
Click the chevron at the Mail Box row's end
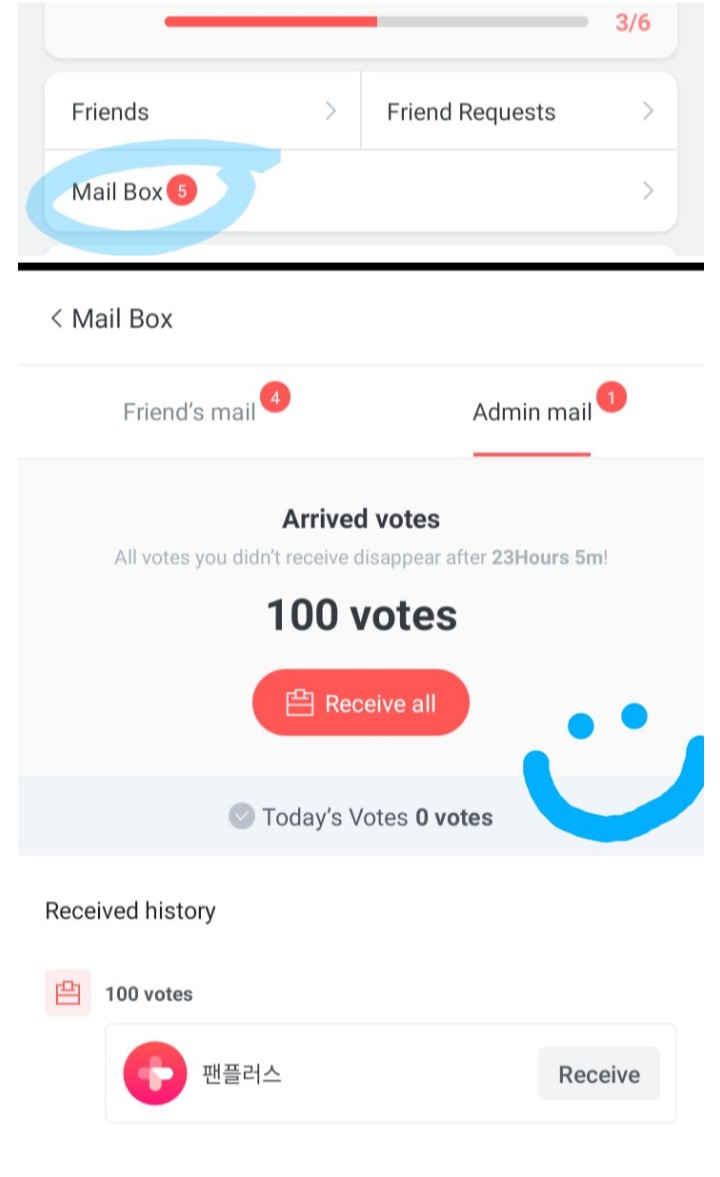[x=648, y=191]
